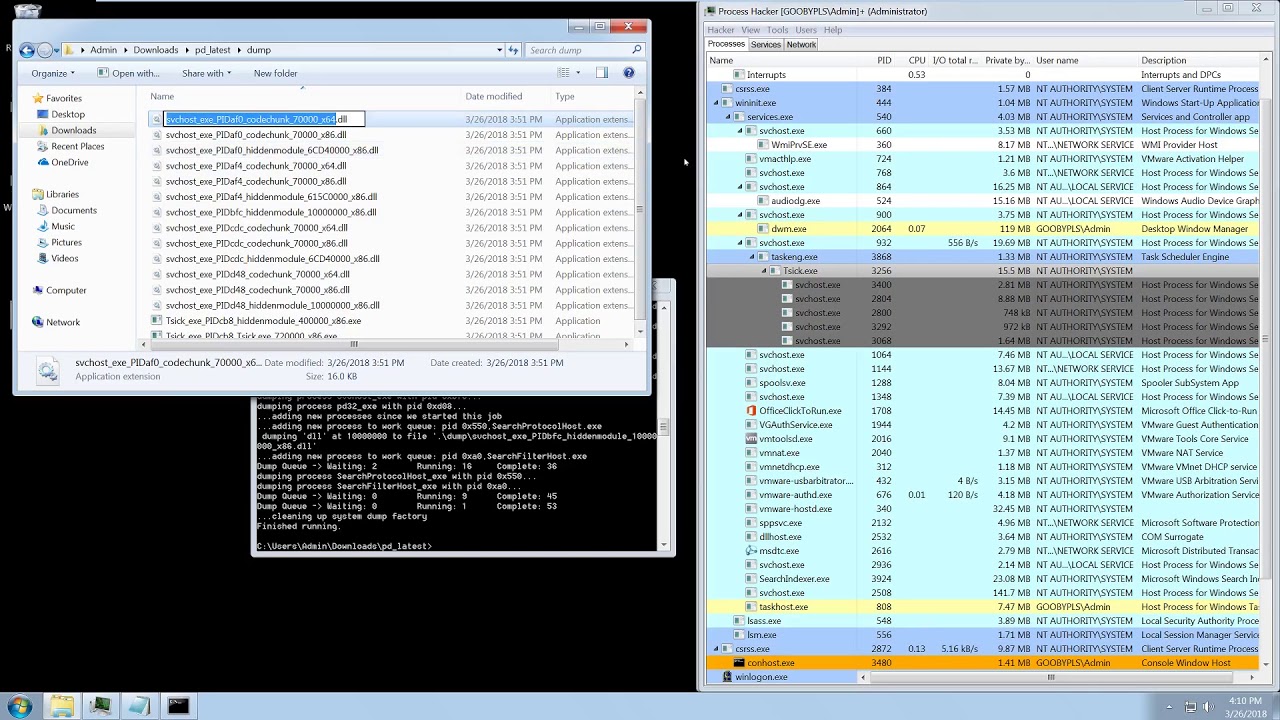The image size is (1280, 720).
Task: Toggle the Explorer preview pane icon
Action: coord(602,73)
